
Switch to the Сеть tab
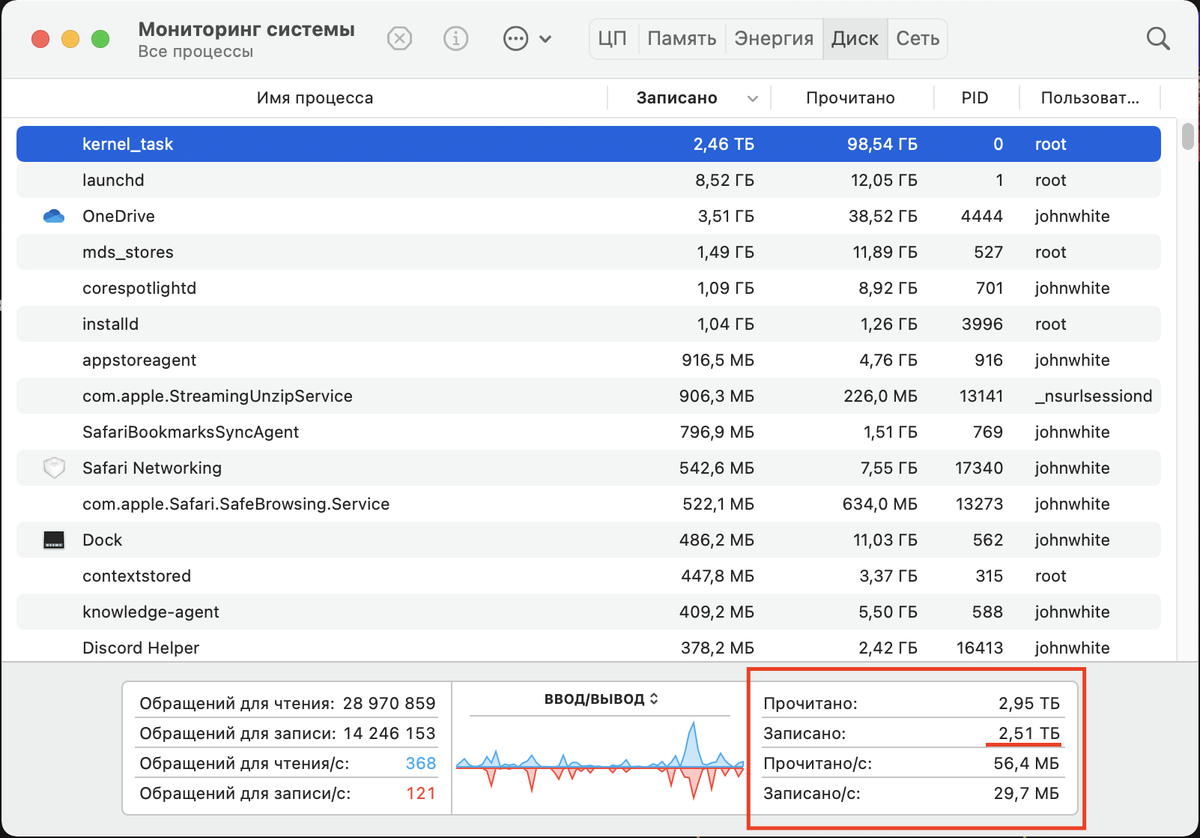click(917, 39)
